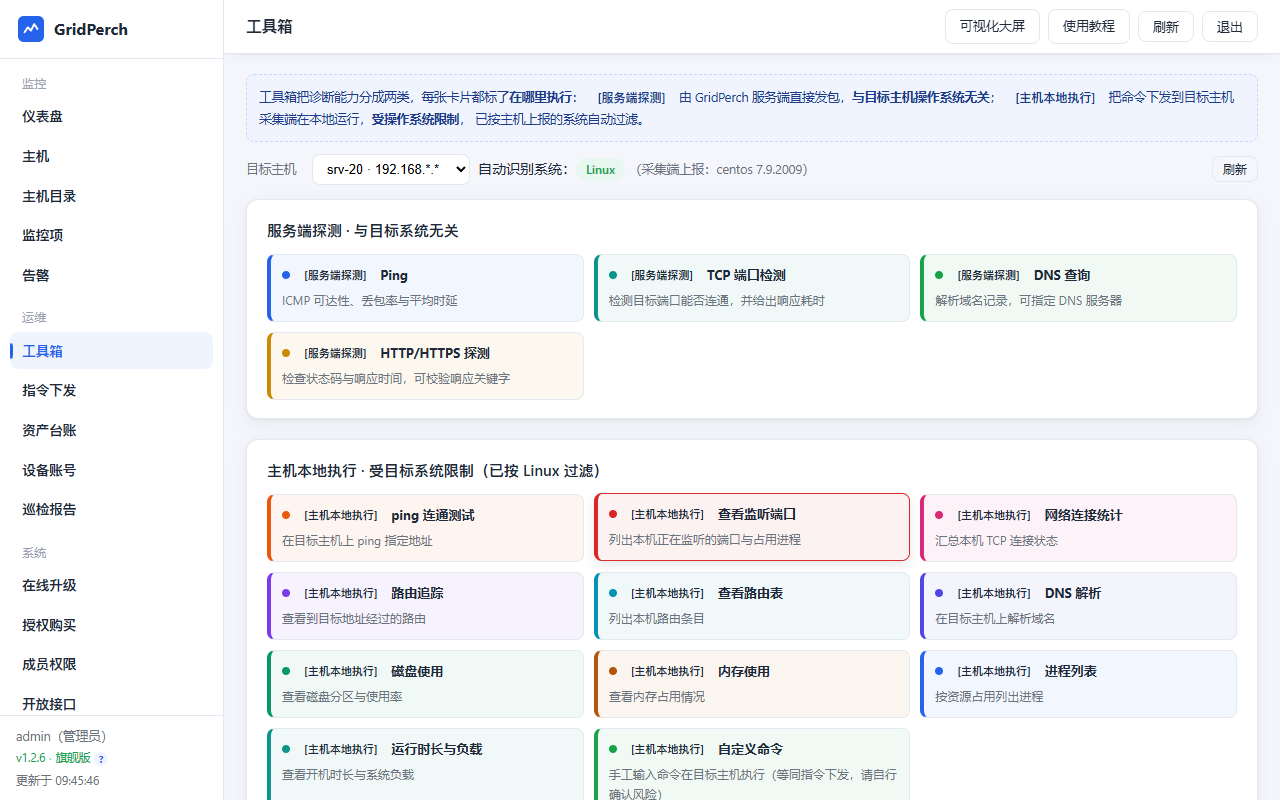This screenshot has height=800, width=1280.
Task: Select 巡检报告 in the sidebar
Action: 111,509
